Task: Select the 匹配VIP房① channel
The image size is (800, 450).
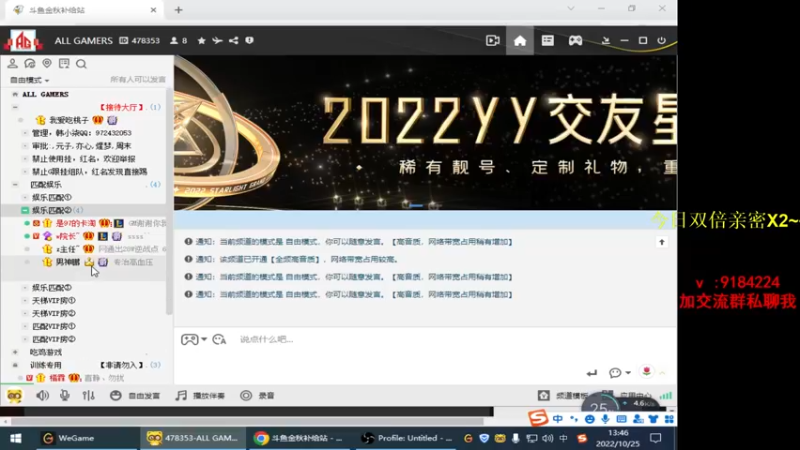Action: (x=54, y=326)
